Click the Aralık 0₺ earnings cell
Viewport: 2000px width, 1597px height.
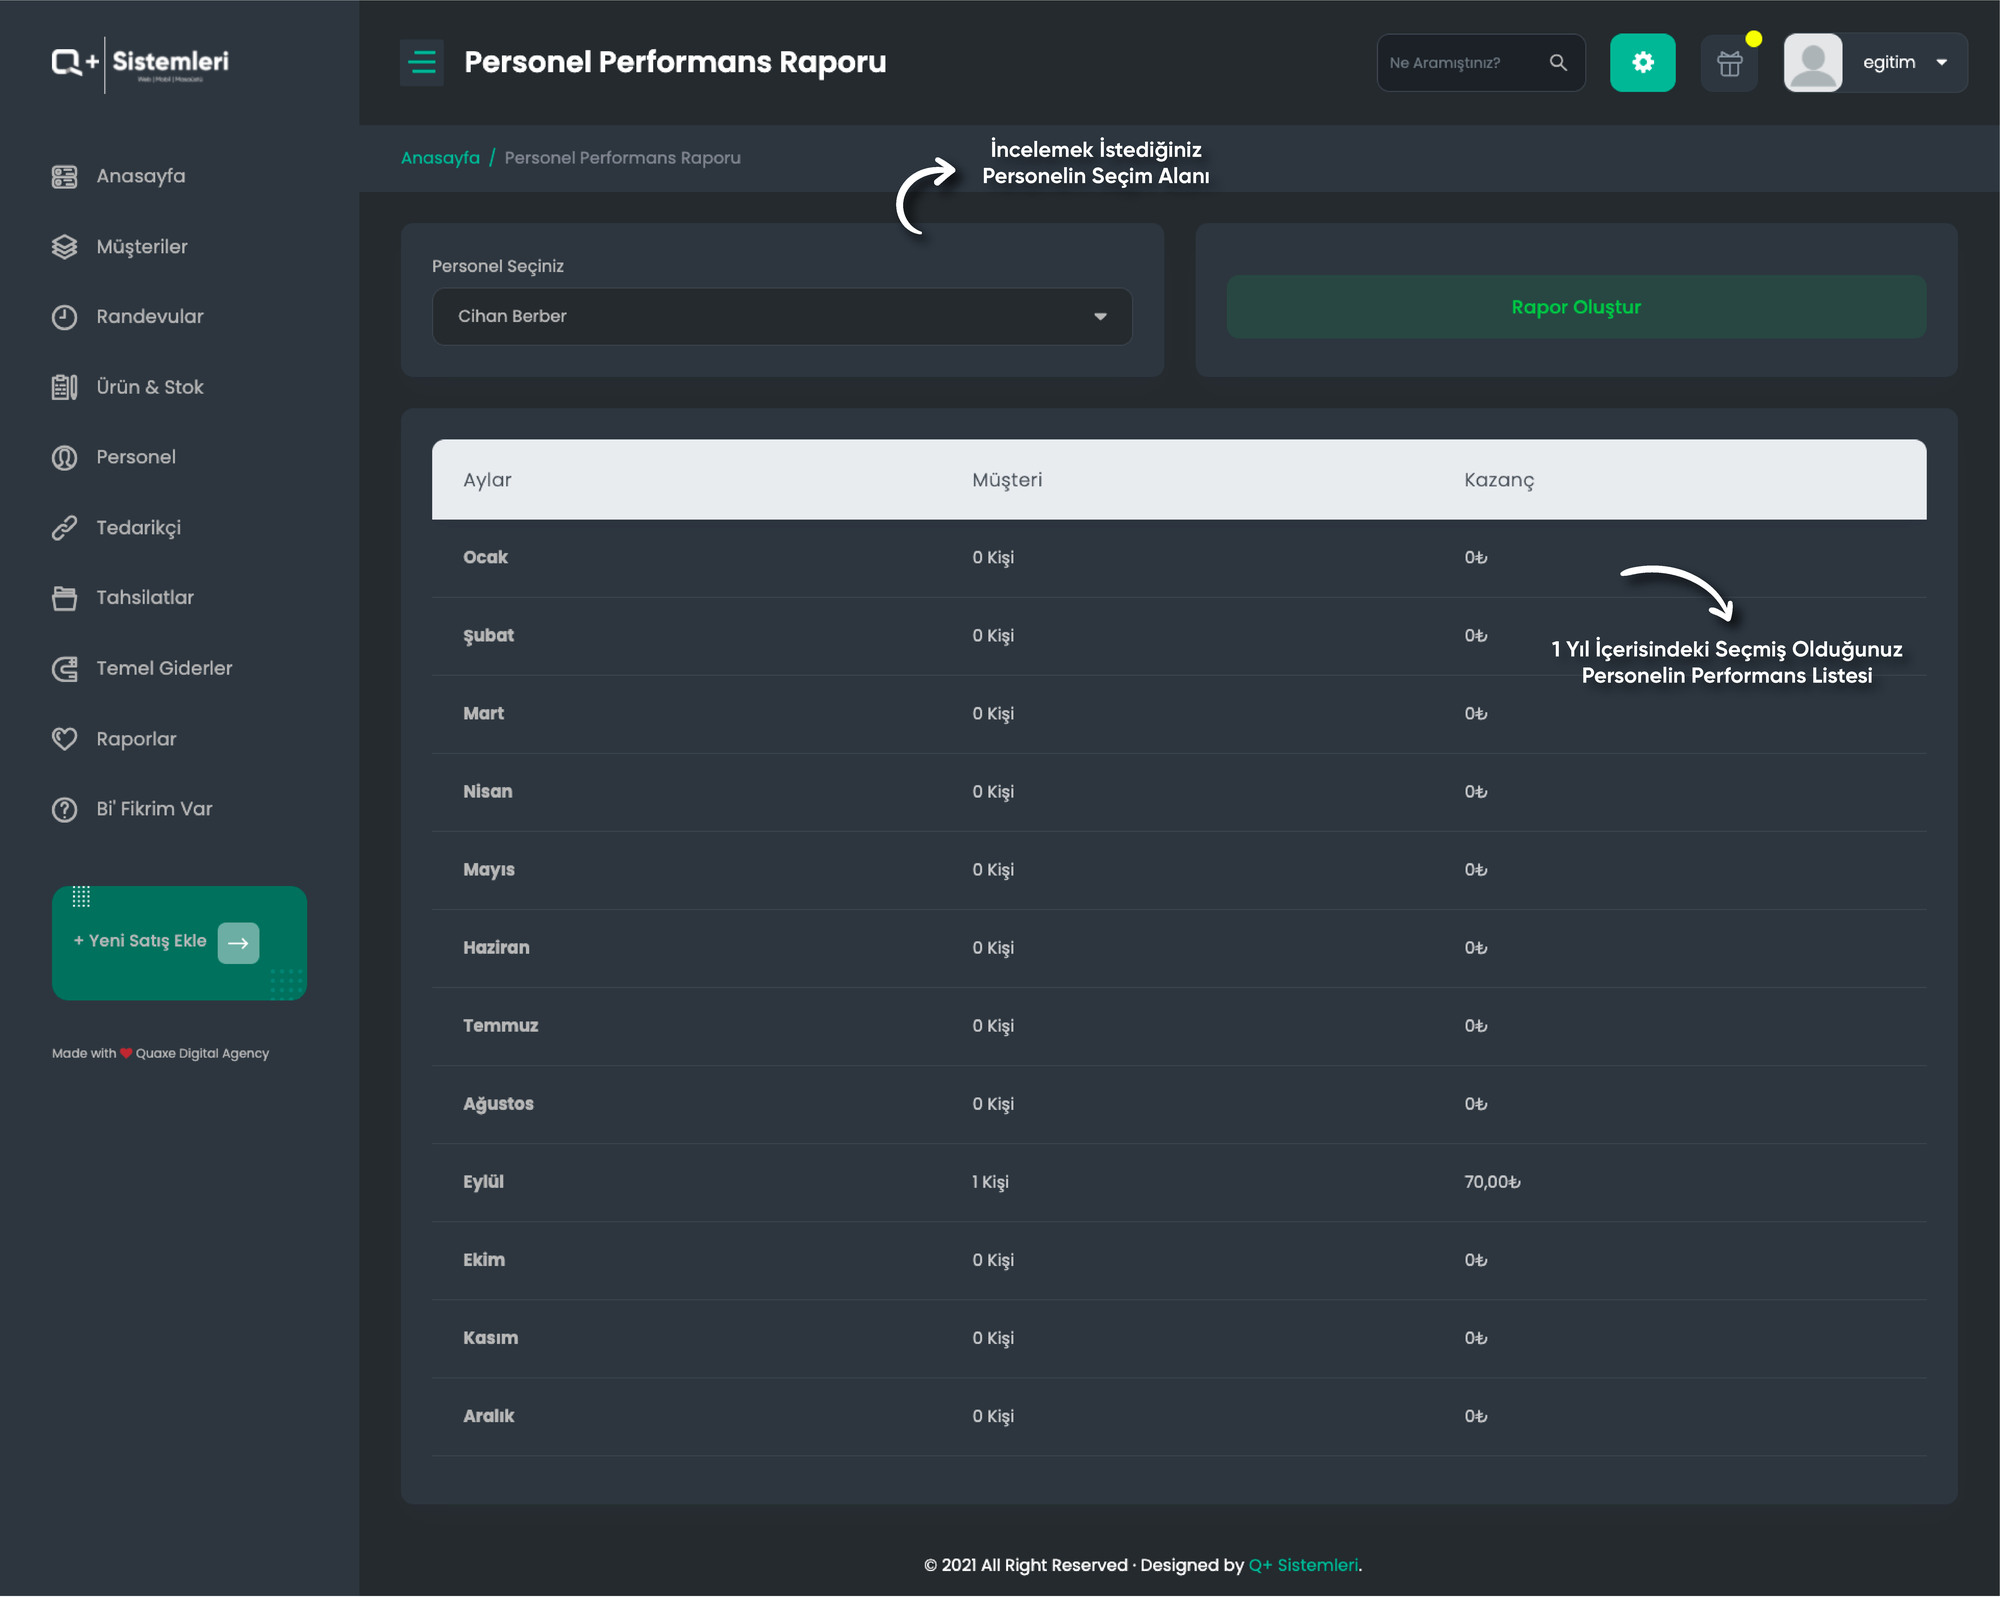pos(1476,1416)
